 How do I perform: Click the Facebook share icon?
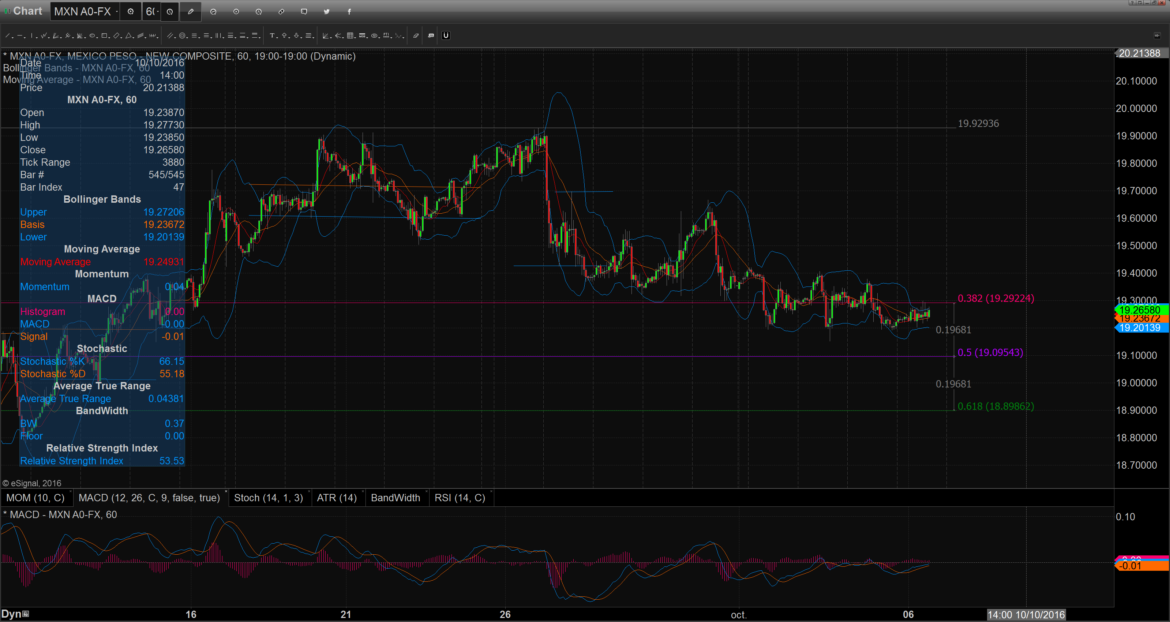[348, 12]
